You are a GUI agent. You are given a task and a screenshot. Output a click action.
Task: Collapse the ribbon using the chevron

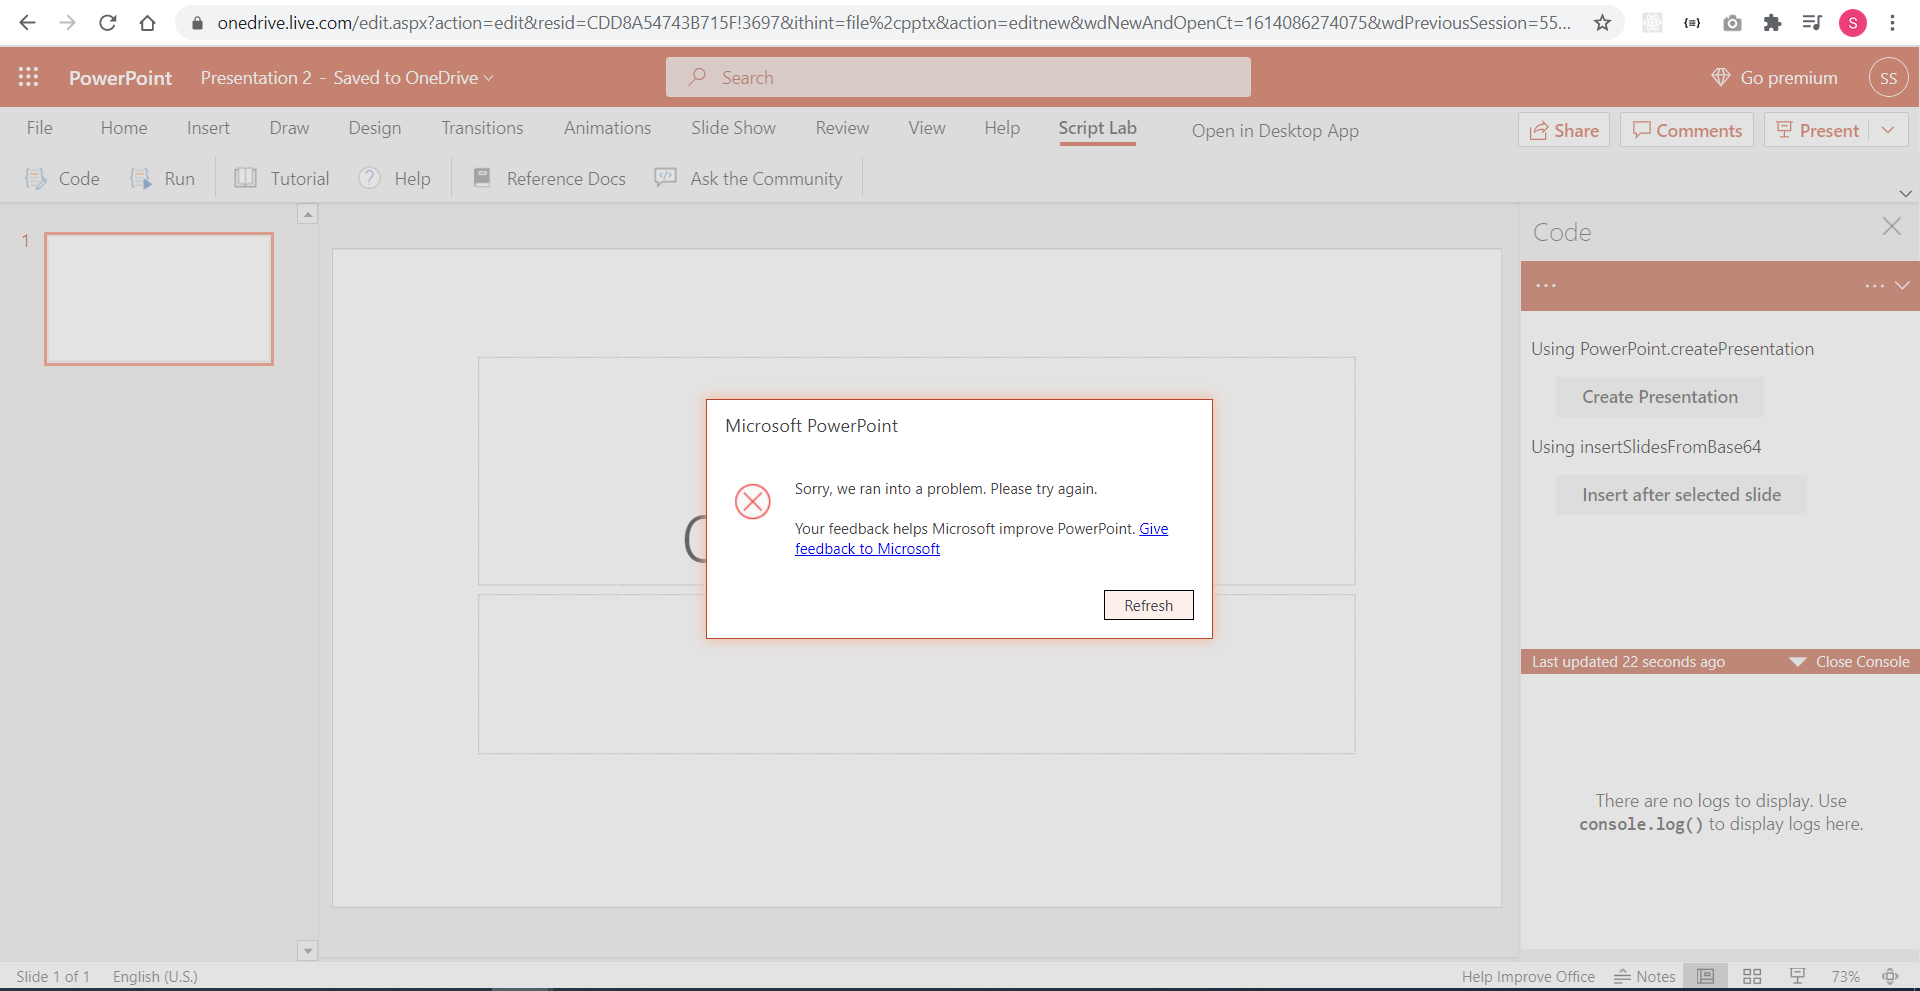(x=1905, y=193)
